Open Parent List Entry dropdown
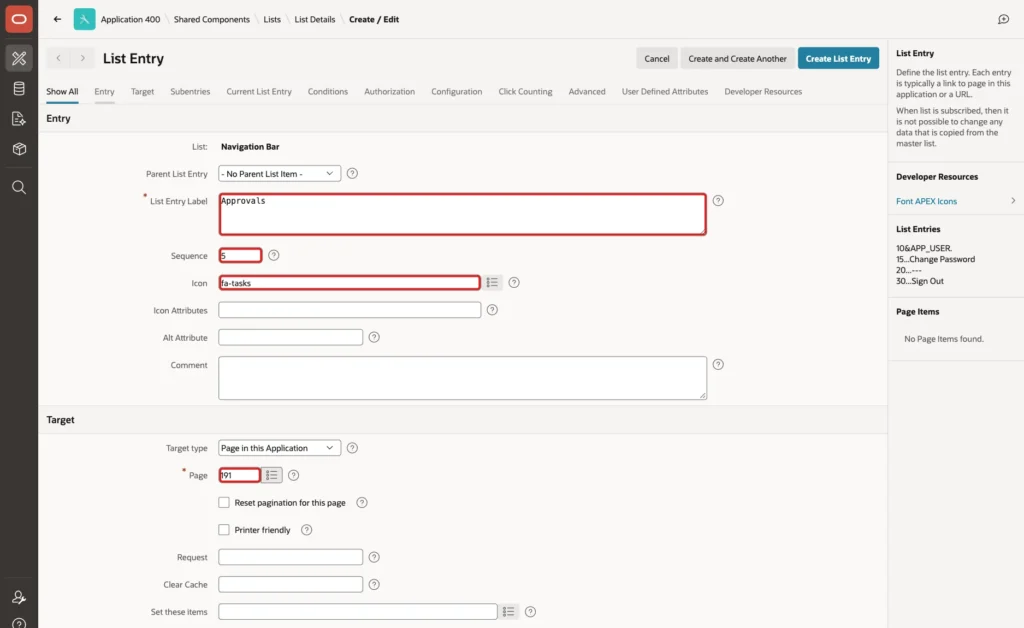 click(x=280, y=174)
